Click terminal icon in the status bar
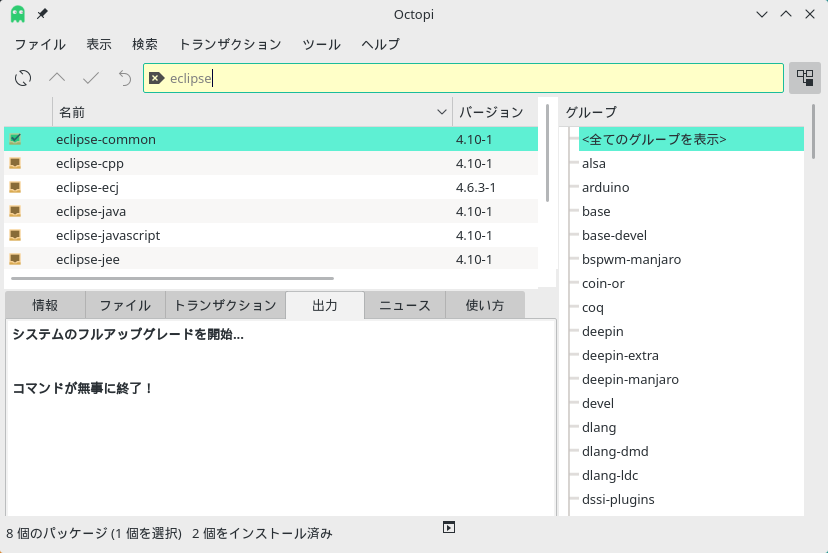828x553 pixels. [449, 527]
